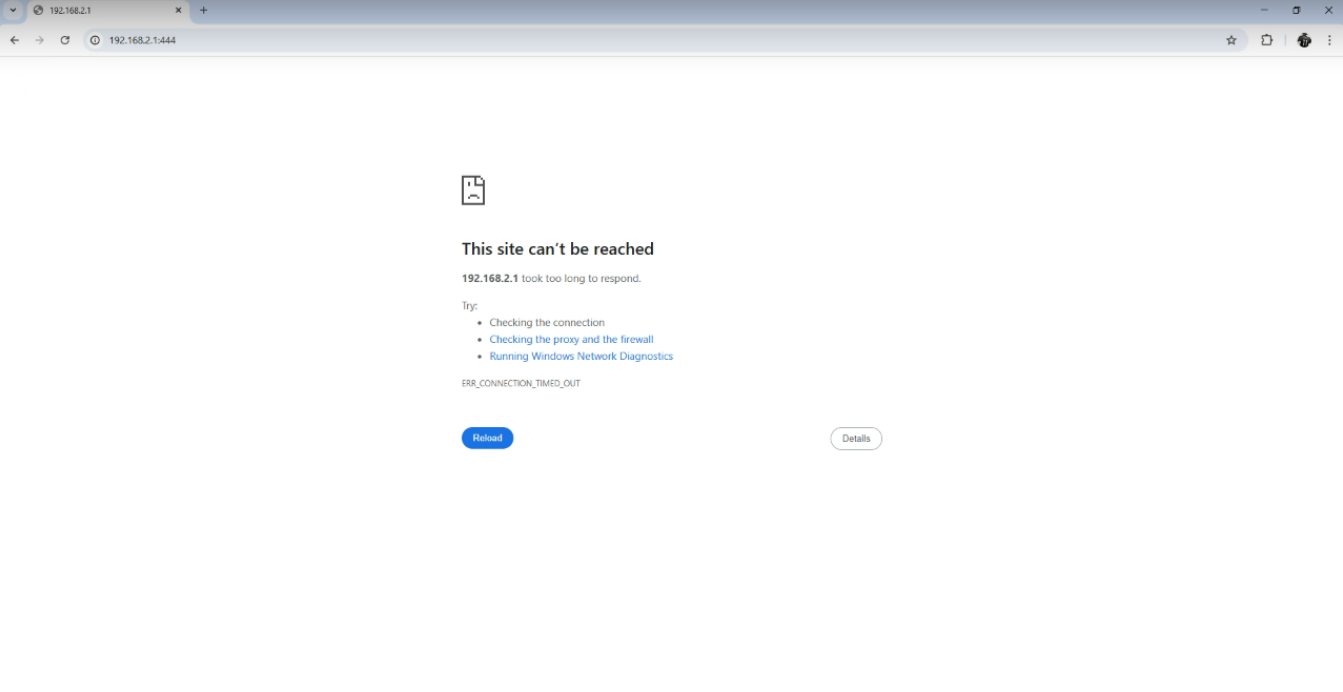Click the browser back arrow
This screenshot has width=1343, height=692.
pos(14,40)
